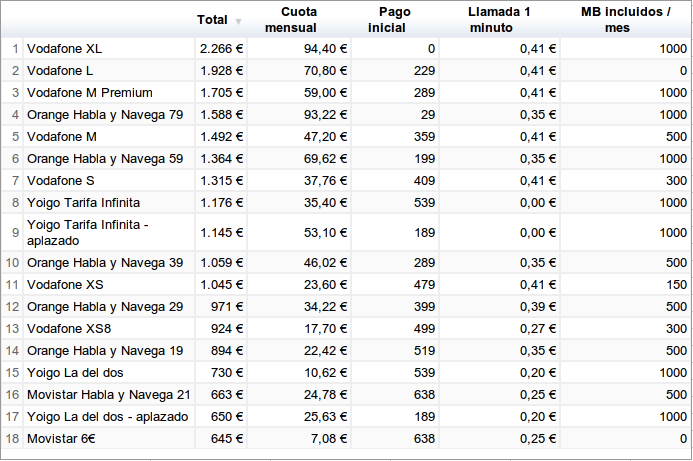The height and width of the screenshot is (461, 693).
Task: Select Orange Habla y Navega 19
Action: click(105, 351)
